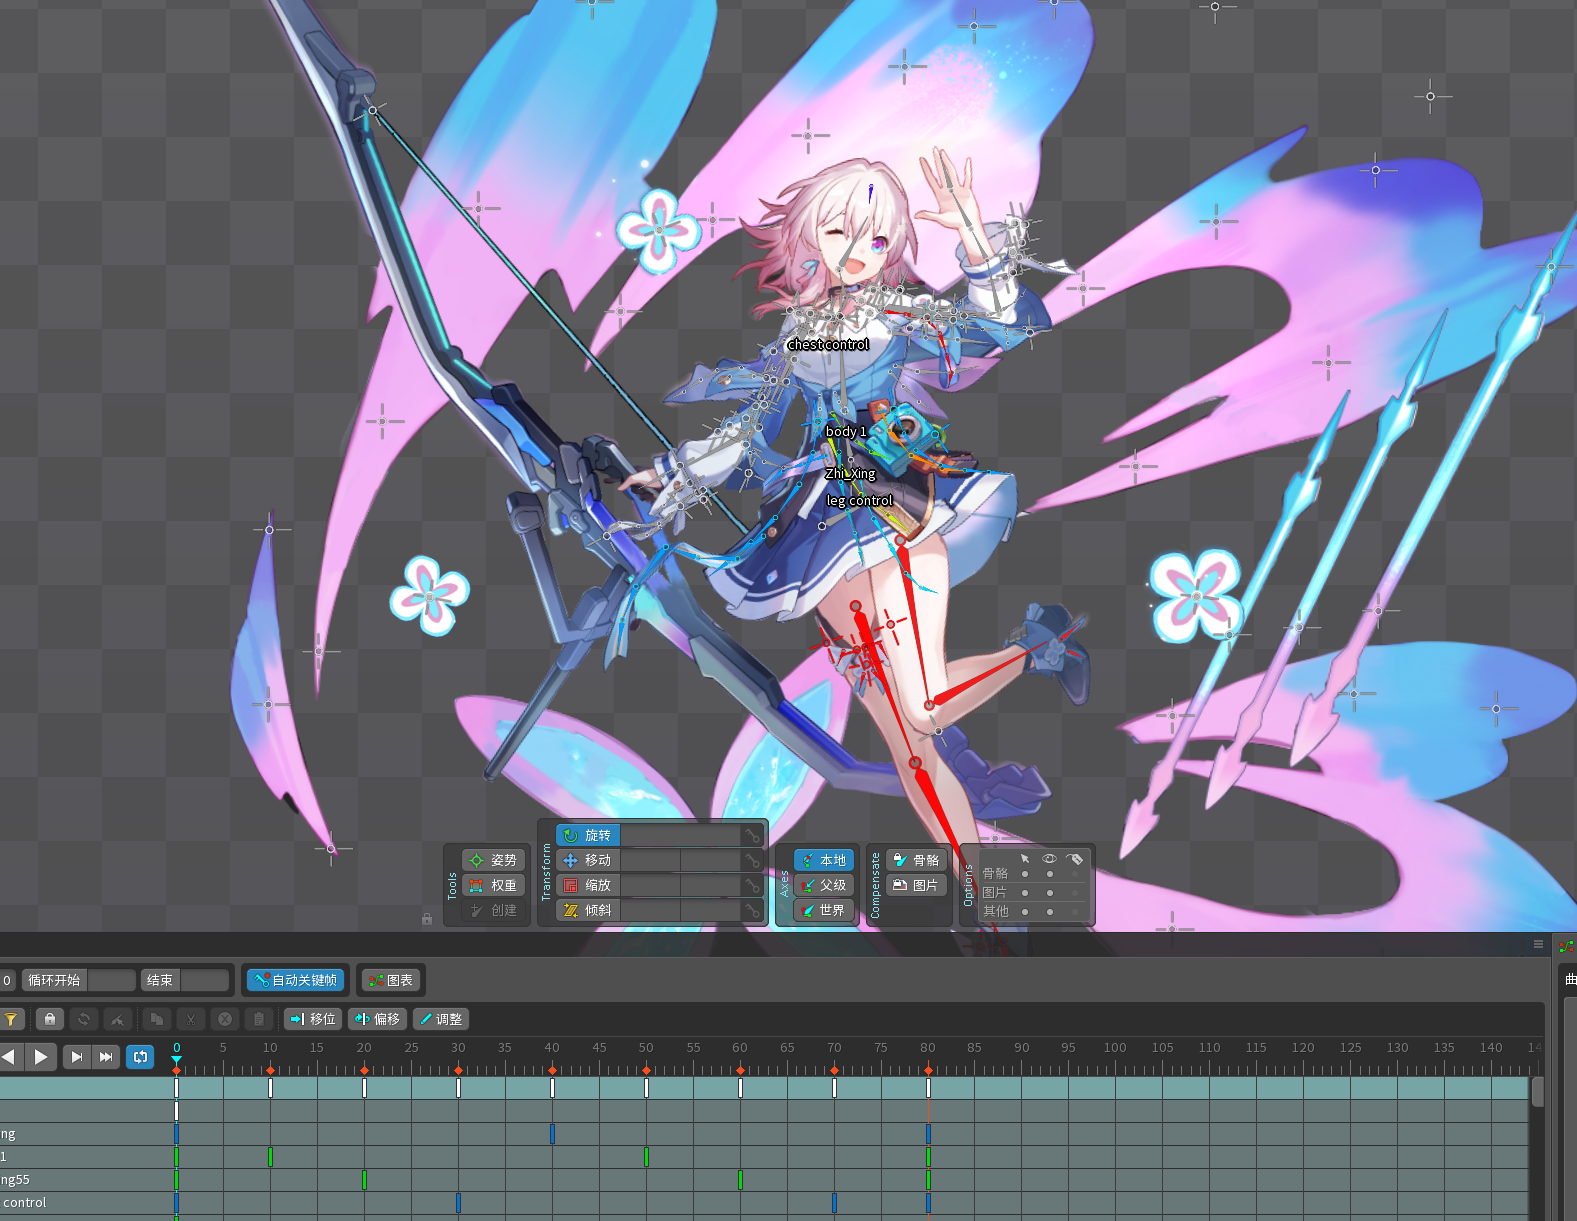Toggle 骨骼 bone compensation
Screen dimensions: 1577x1221
916,860
